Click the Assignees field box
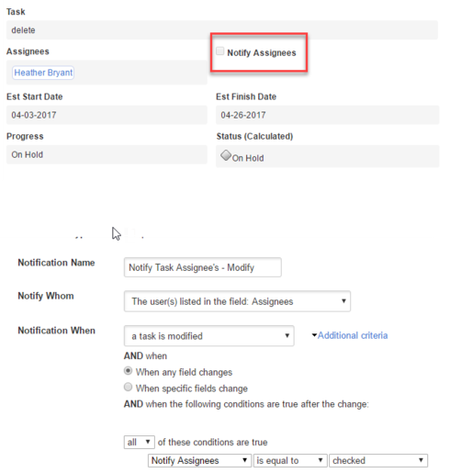Image resolution: width=450 pixels, height=473 pixels. pos(107,72)
